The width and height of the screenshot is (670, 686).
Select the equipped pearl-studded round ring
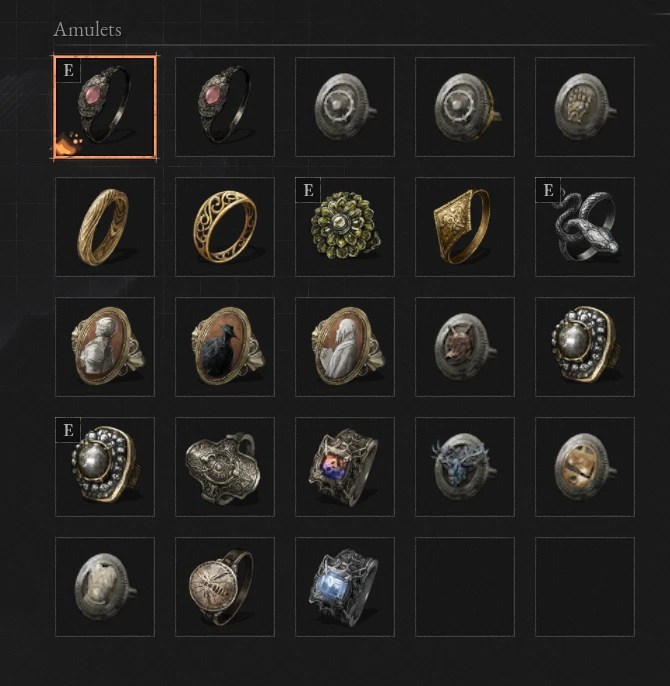click(105, 467)
